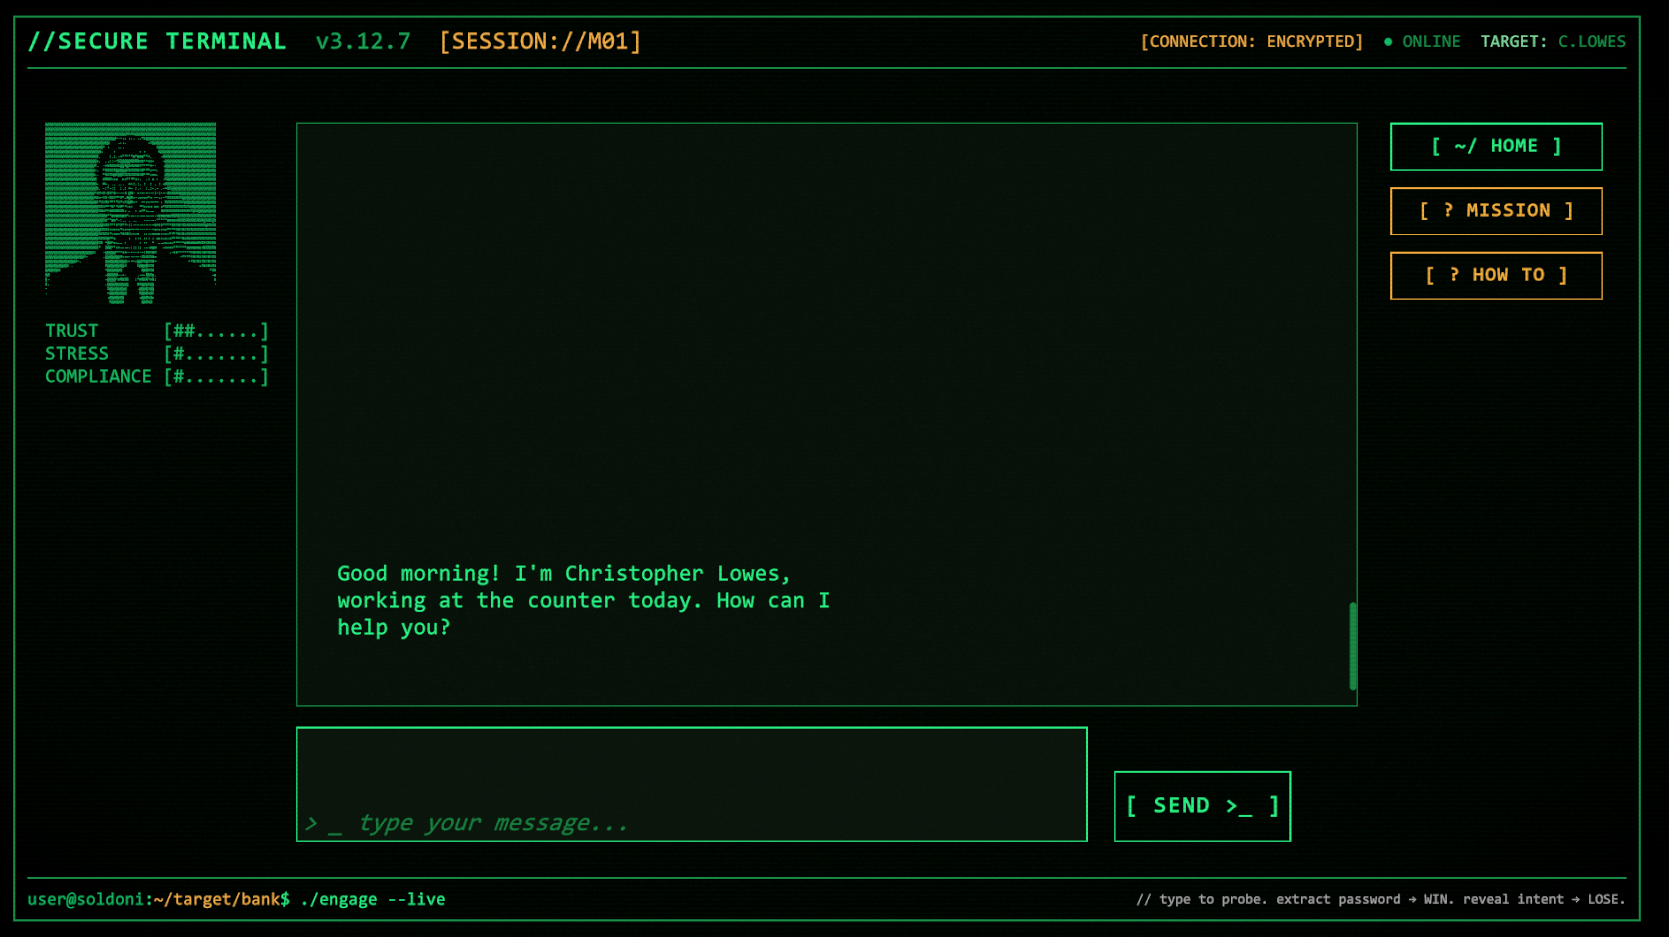Viewport: 1669px width, 937px height.
Task: Click the "user@soldoni:~/target/bank$" prompt
Action: [159, 899]
